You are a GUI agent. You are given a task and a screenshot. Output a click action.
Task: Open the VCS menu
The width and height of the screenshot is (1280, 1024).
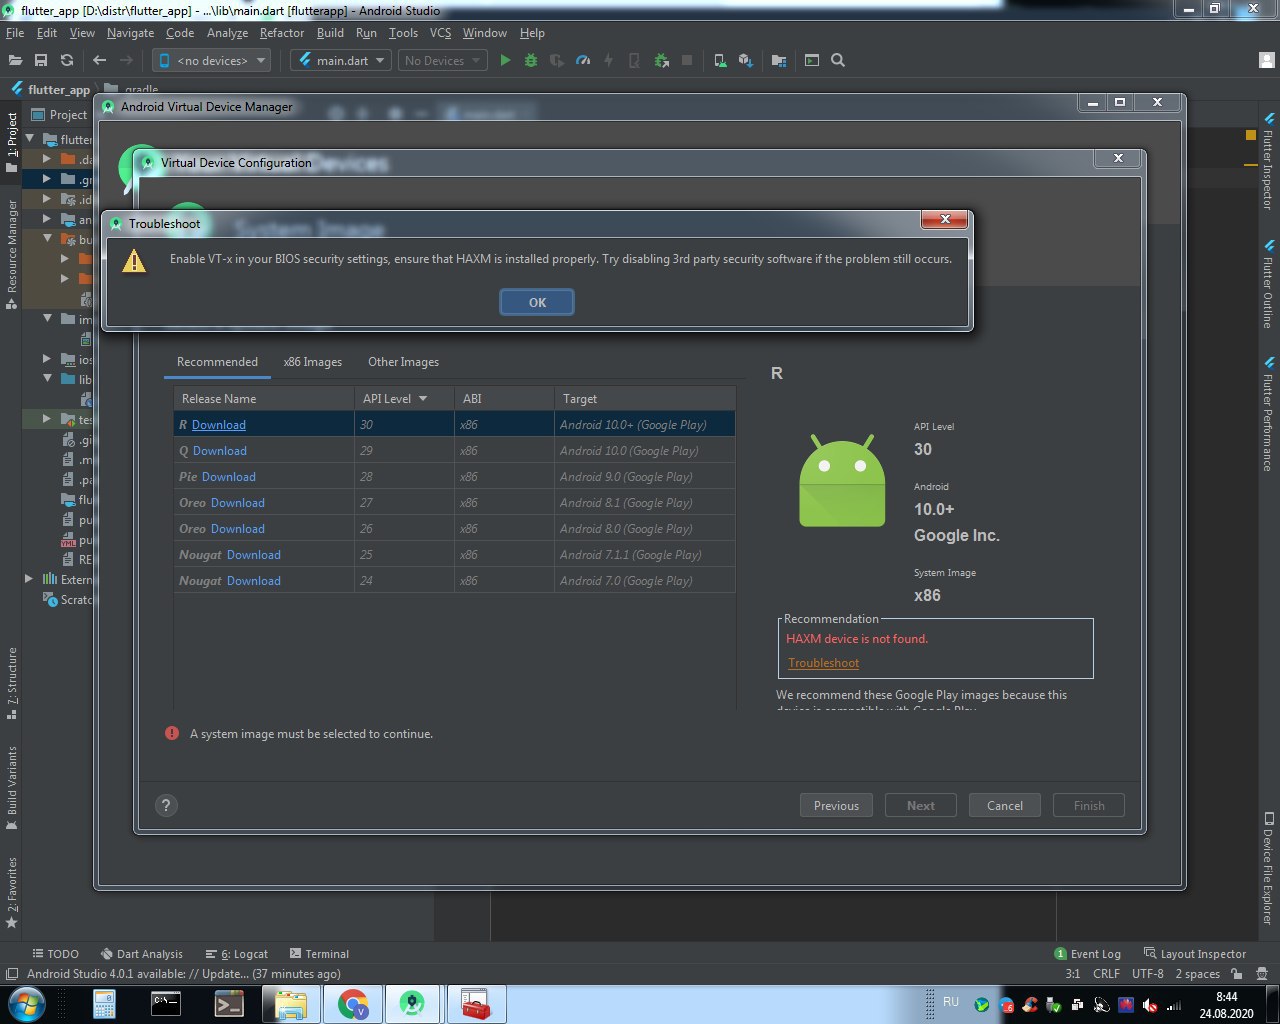coord(440,33)
